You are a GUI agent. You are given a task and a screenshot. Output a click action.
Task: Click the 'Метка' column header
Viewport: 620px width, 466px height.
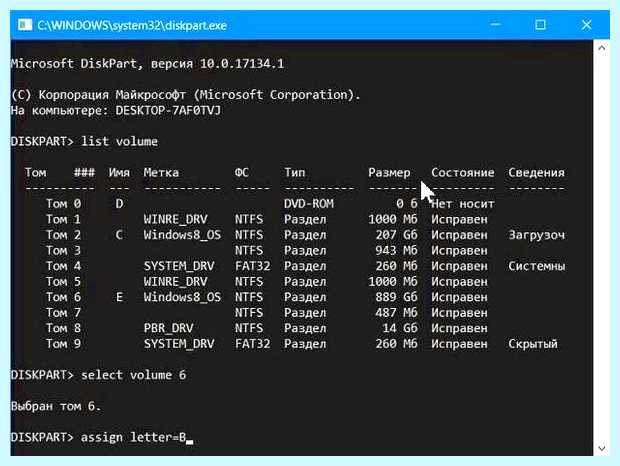pyautogui.click(x=161, y=173)
